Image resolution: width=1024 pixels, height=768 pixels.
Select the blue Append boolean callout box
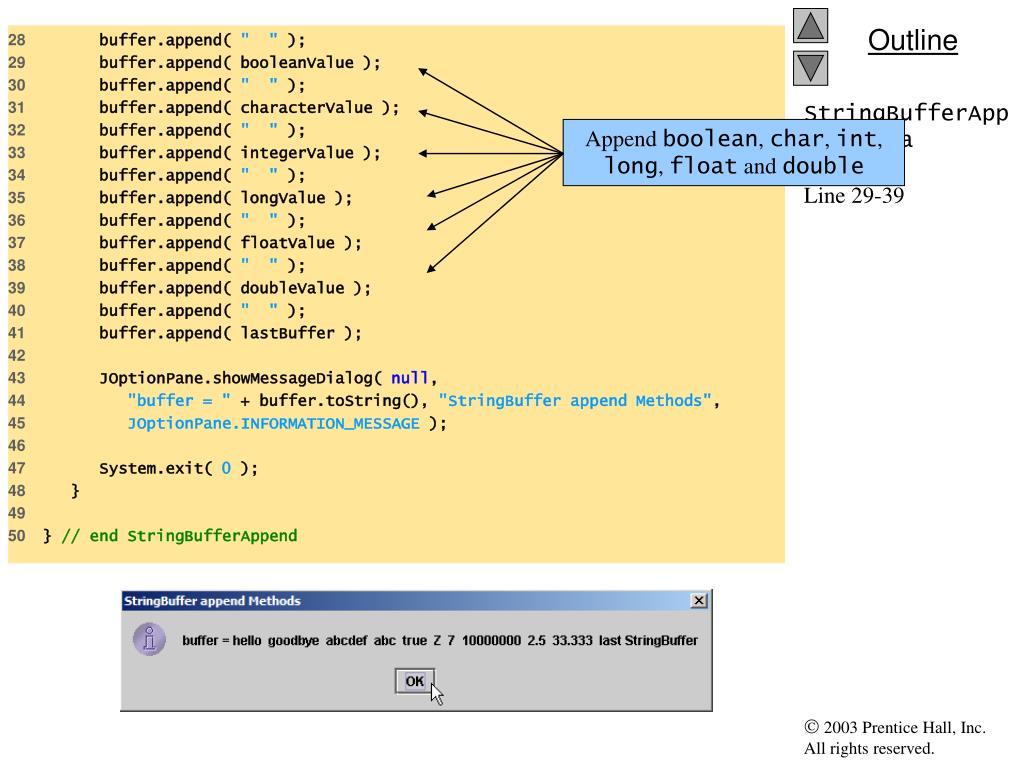(x=733, y=152)
